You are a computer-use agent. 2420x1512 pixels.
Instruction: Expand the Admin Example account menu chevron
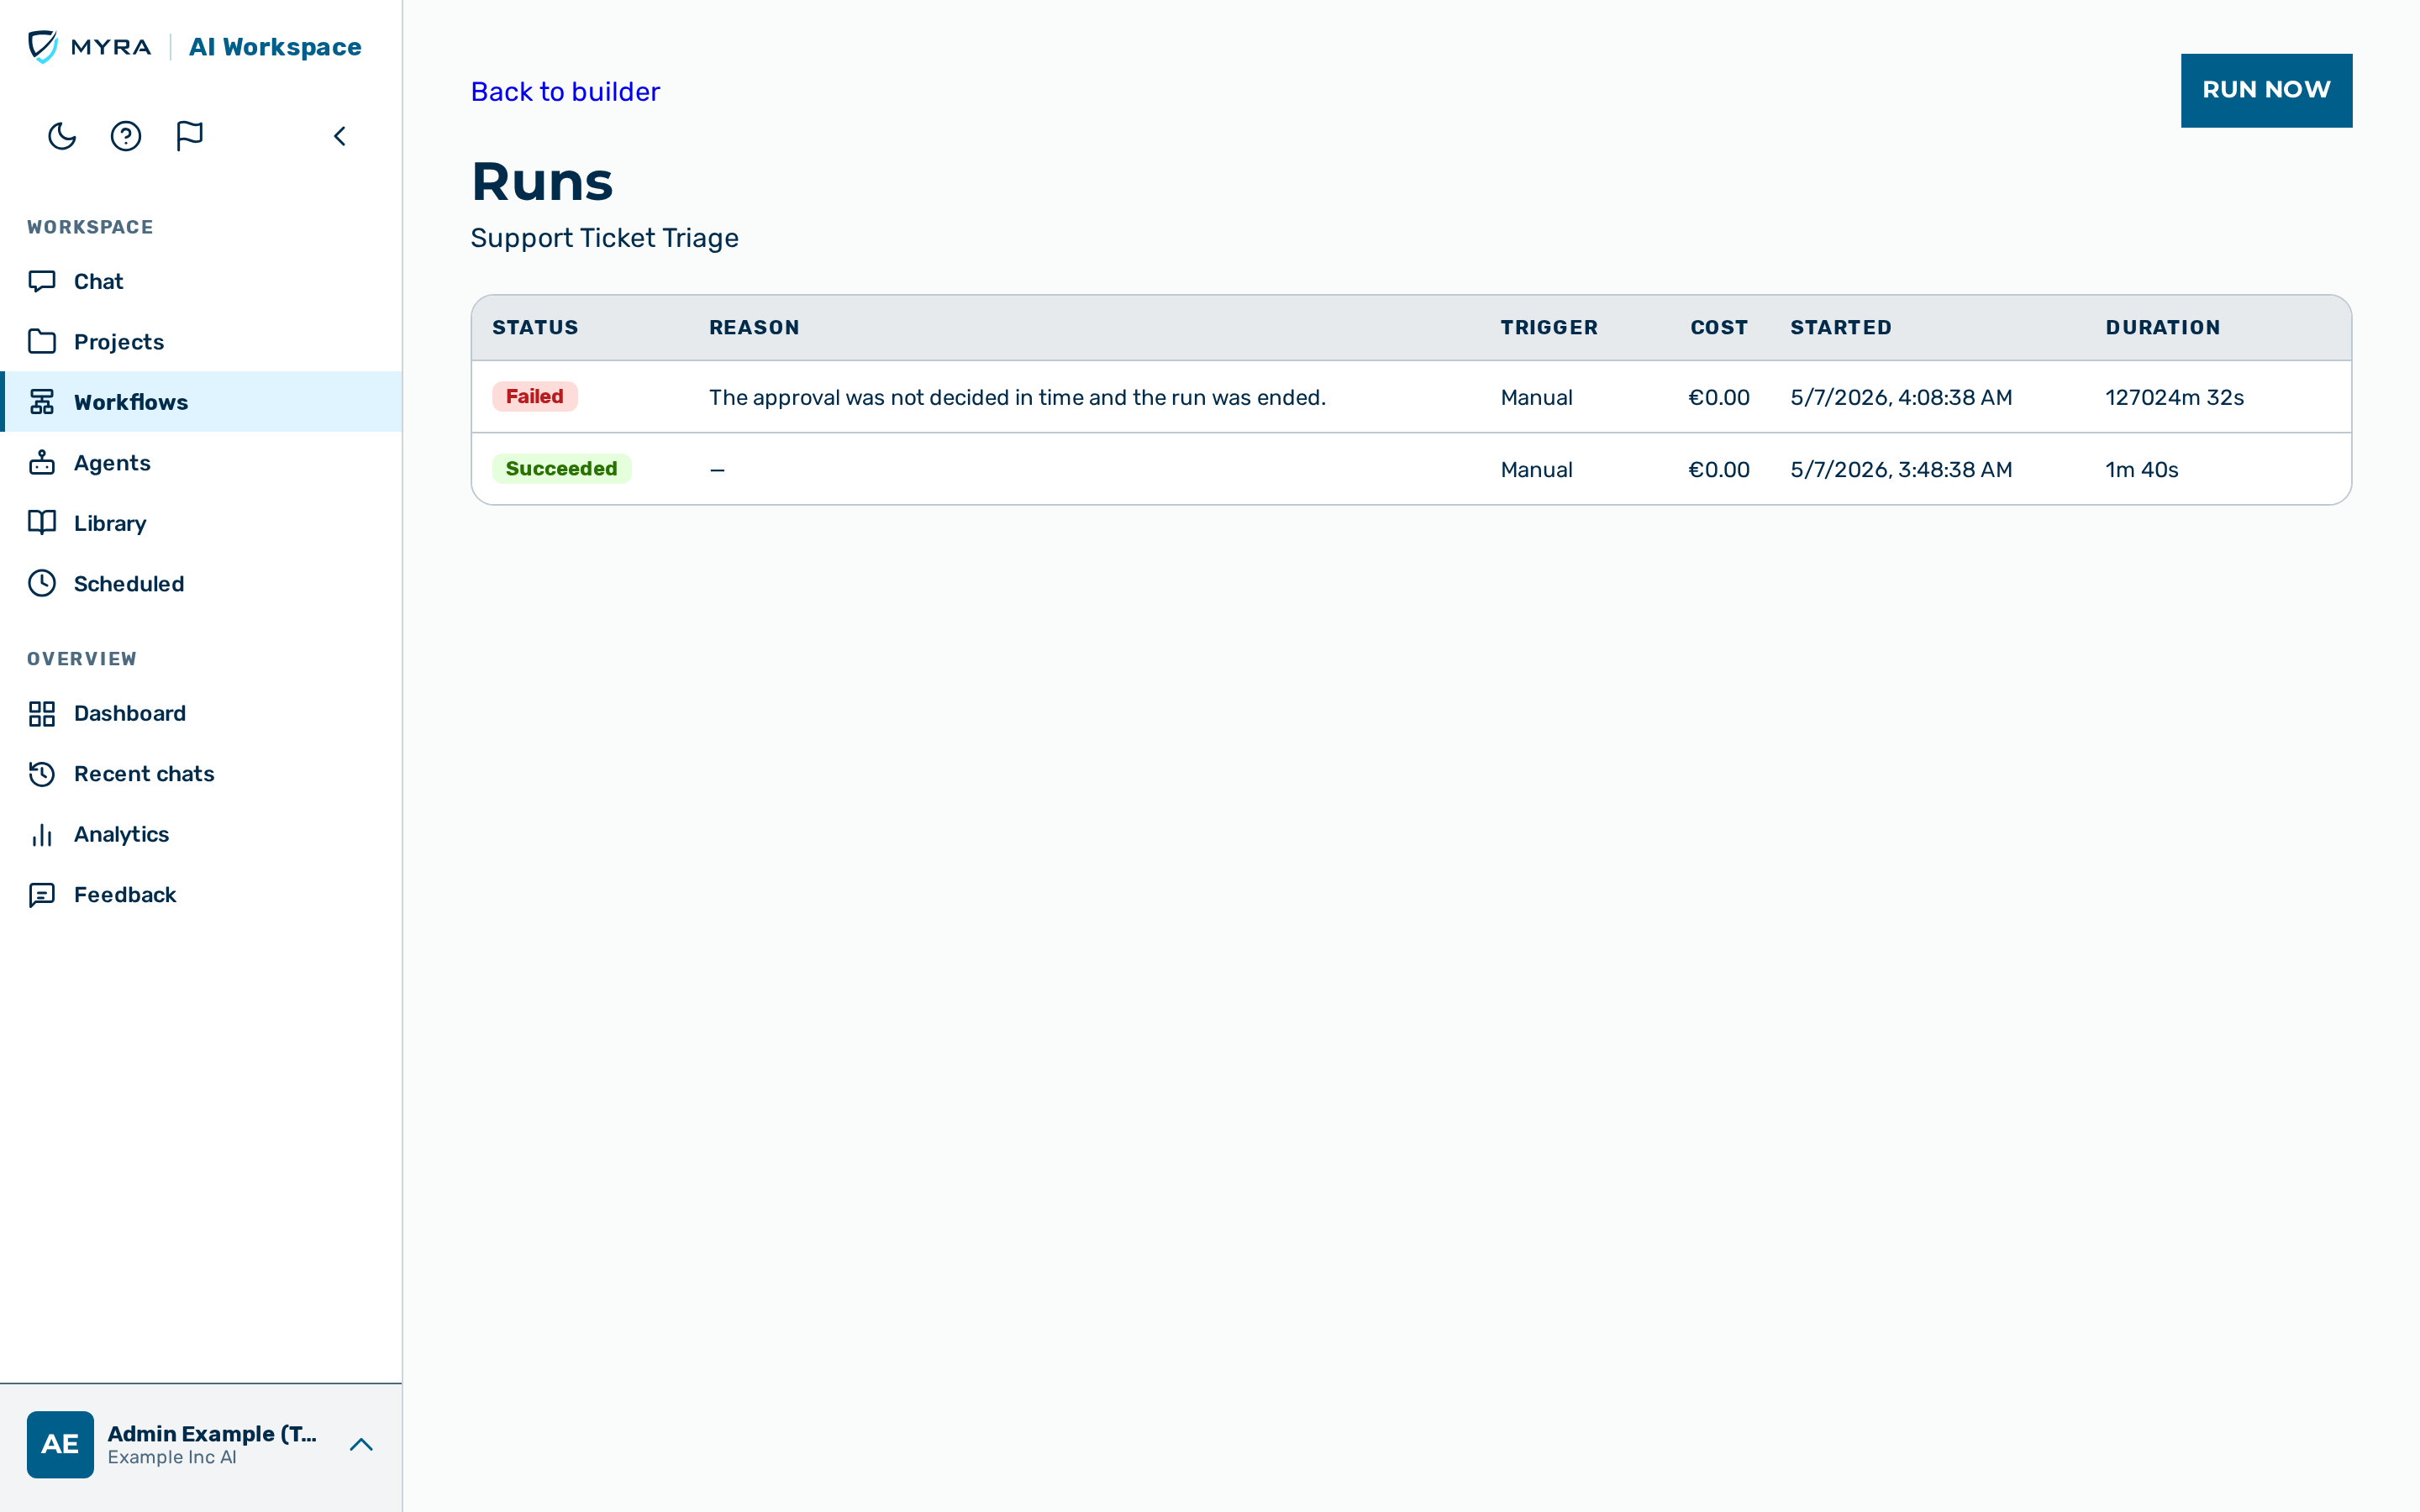(x=361, y=1444)
